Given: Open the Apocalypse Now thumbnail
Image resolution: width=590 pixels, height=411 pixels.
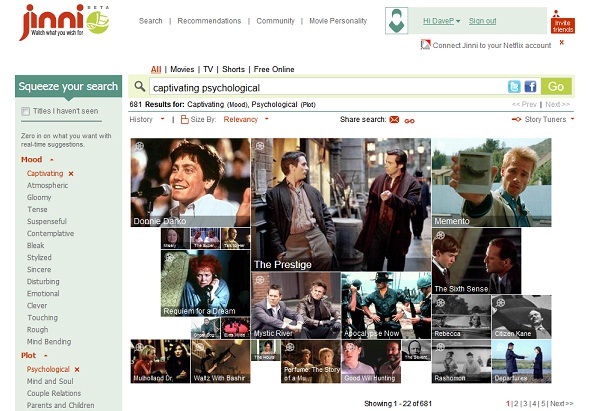Looking at the screenshot, I should [386, 306].
